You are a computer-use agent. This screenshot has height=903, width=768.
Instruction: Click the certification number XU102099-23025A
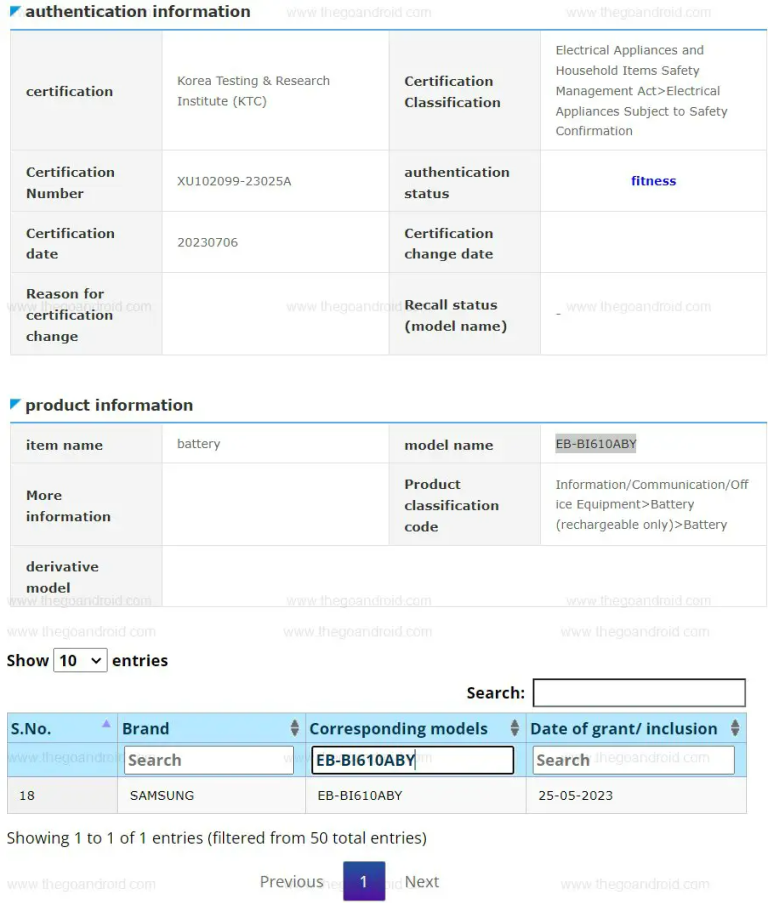tap(234, 181)
